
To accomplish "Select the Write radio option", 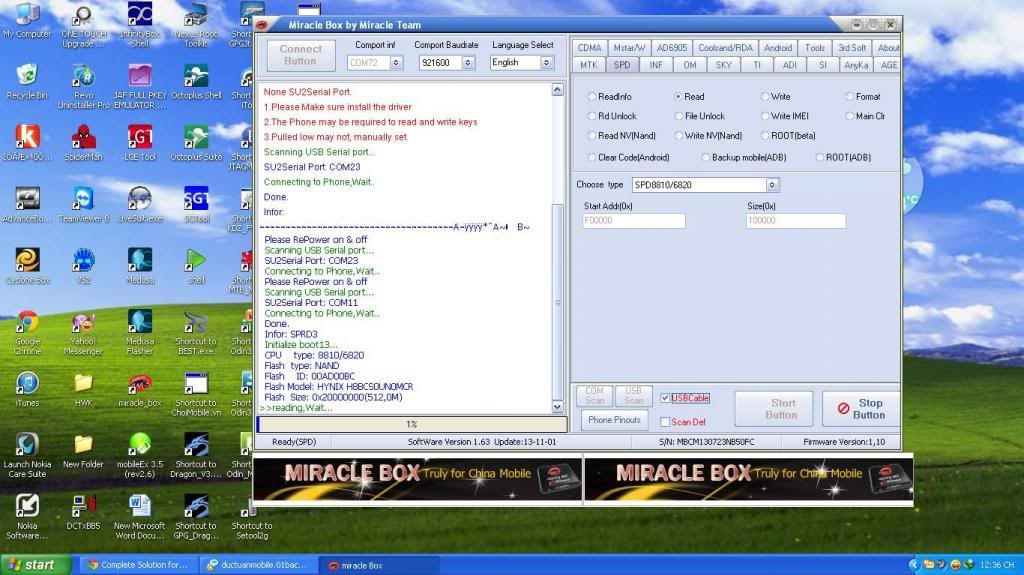I will [764, 97].
